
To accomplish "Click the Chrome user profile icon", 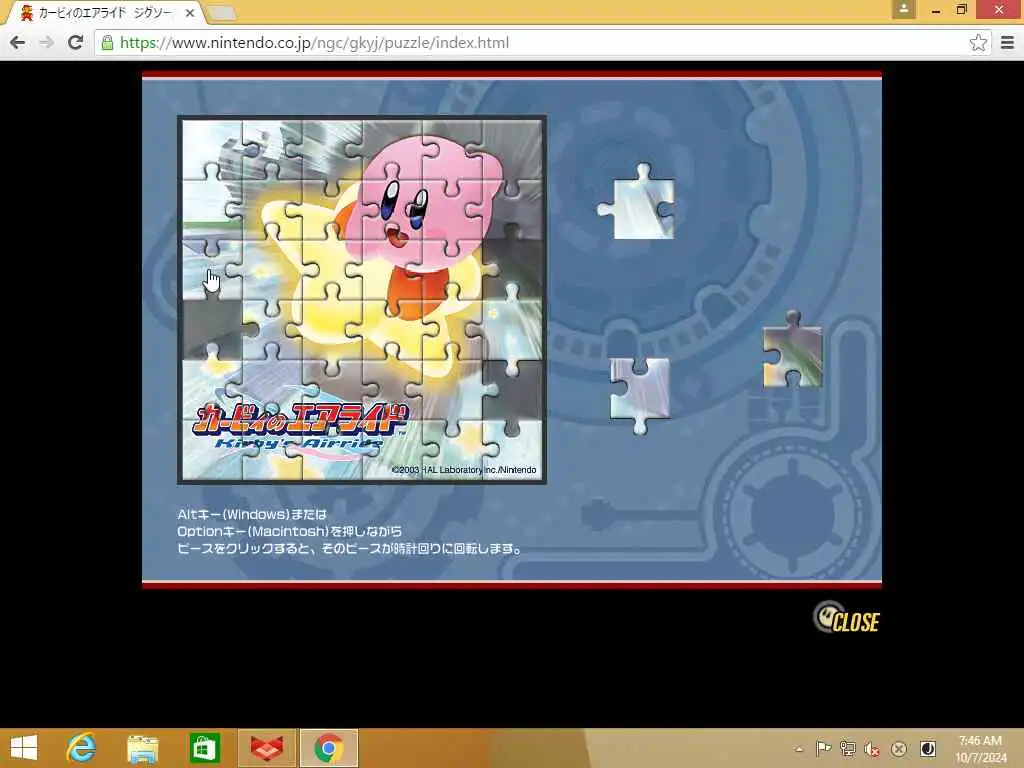I will pyautogui.click(x=903, y=9).
